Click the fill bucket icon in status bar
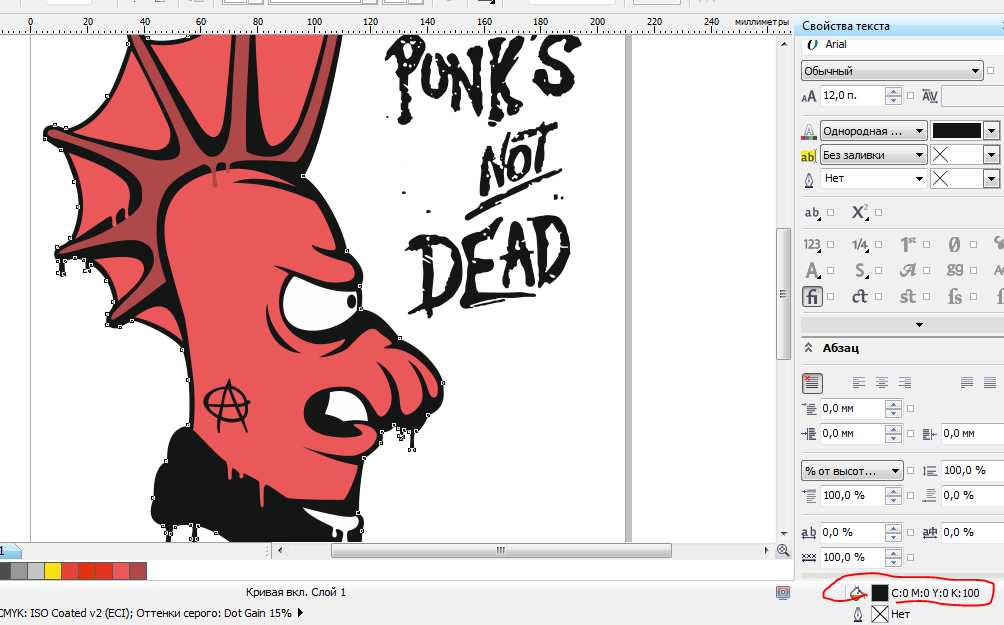Image resolution: width=1004 pixels, height=625 pixels. point(857,593)
